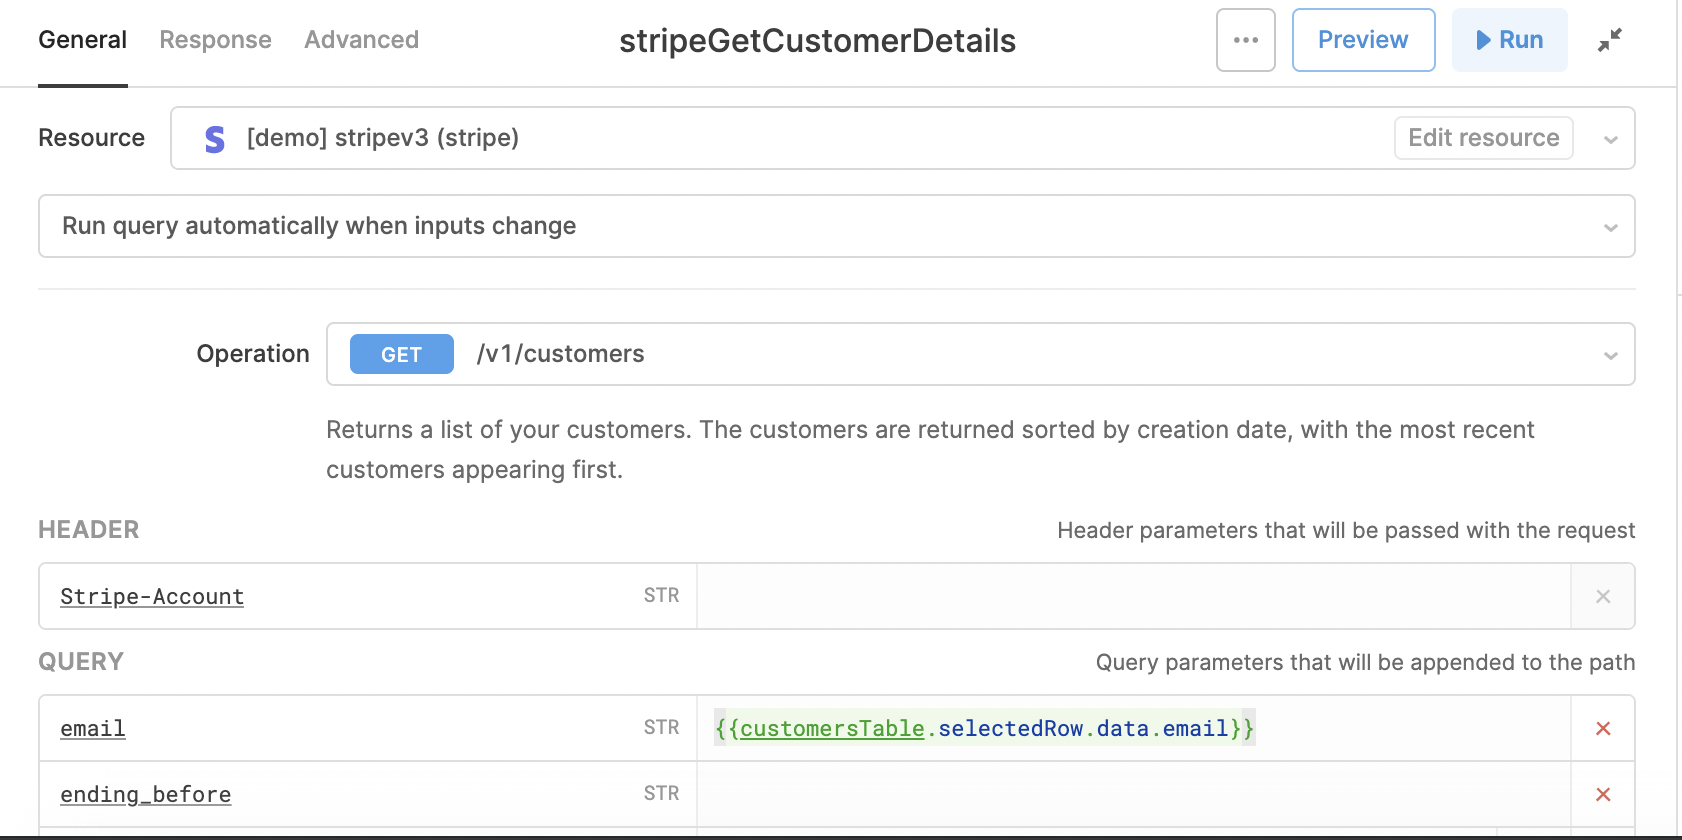Edit the email parameter value field
The width and height of the screenshot is (1682, 840).
point(1134,728)
